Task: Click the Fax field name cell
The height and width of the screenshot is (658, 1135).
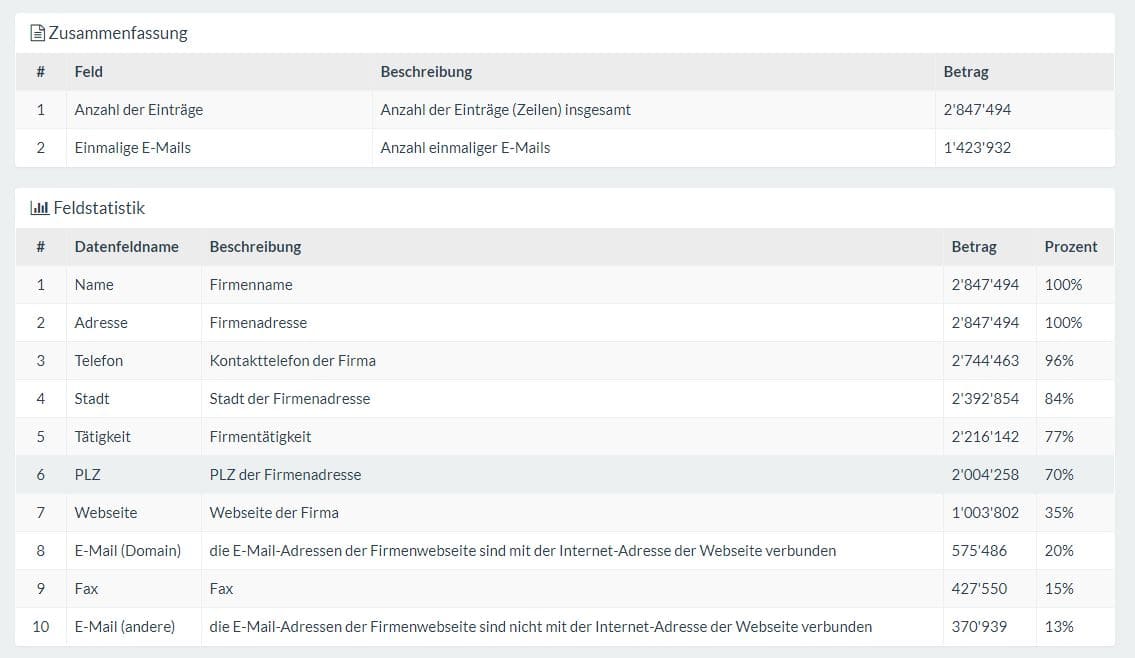Action: (86, 588)
